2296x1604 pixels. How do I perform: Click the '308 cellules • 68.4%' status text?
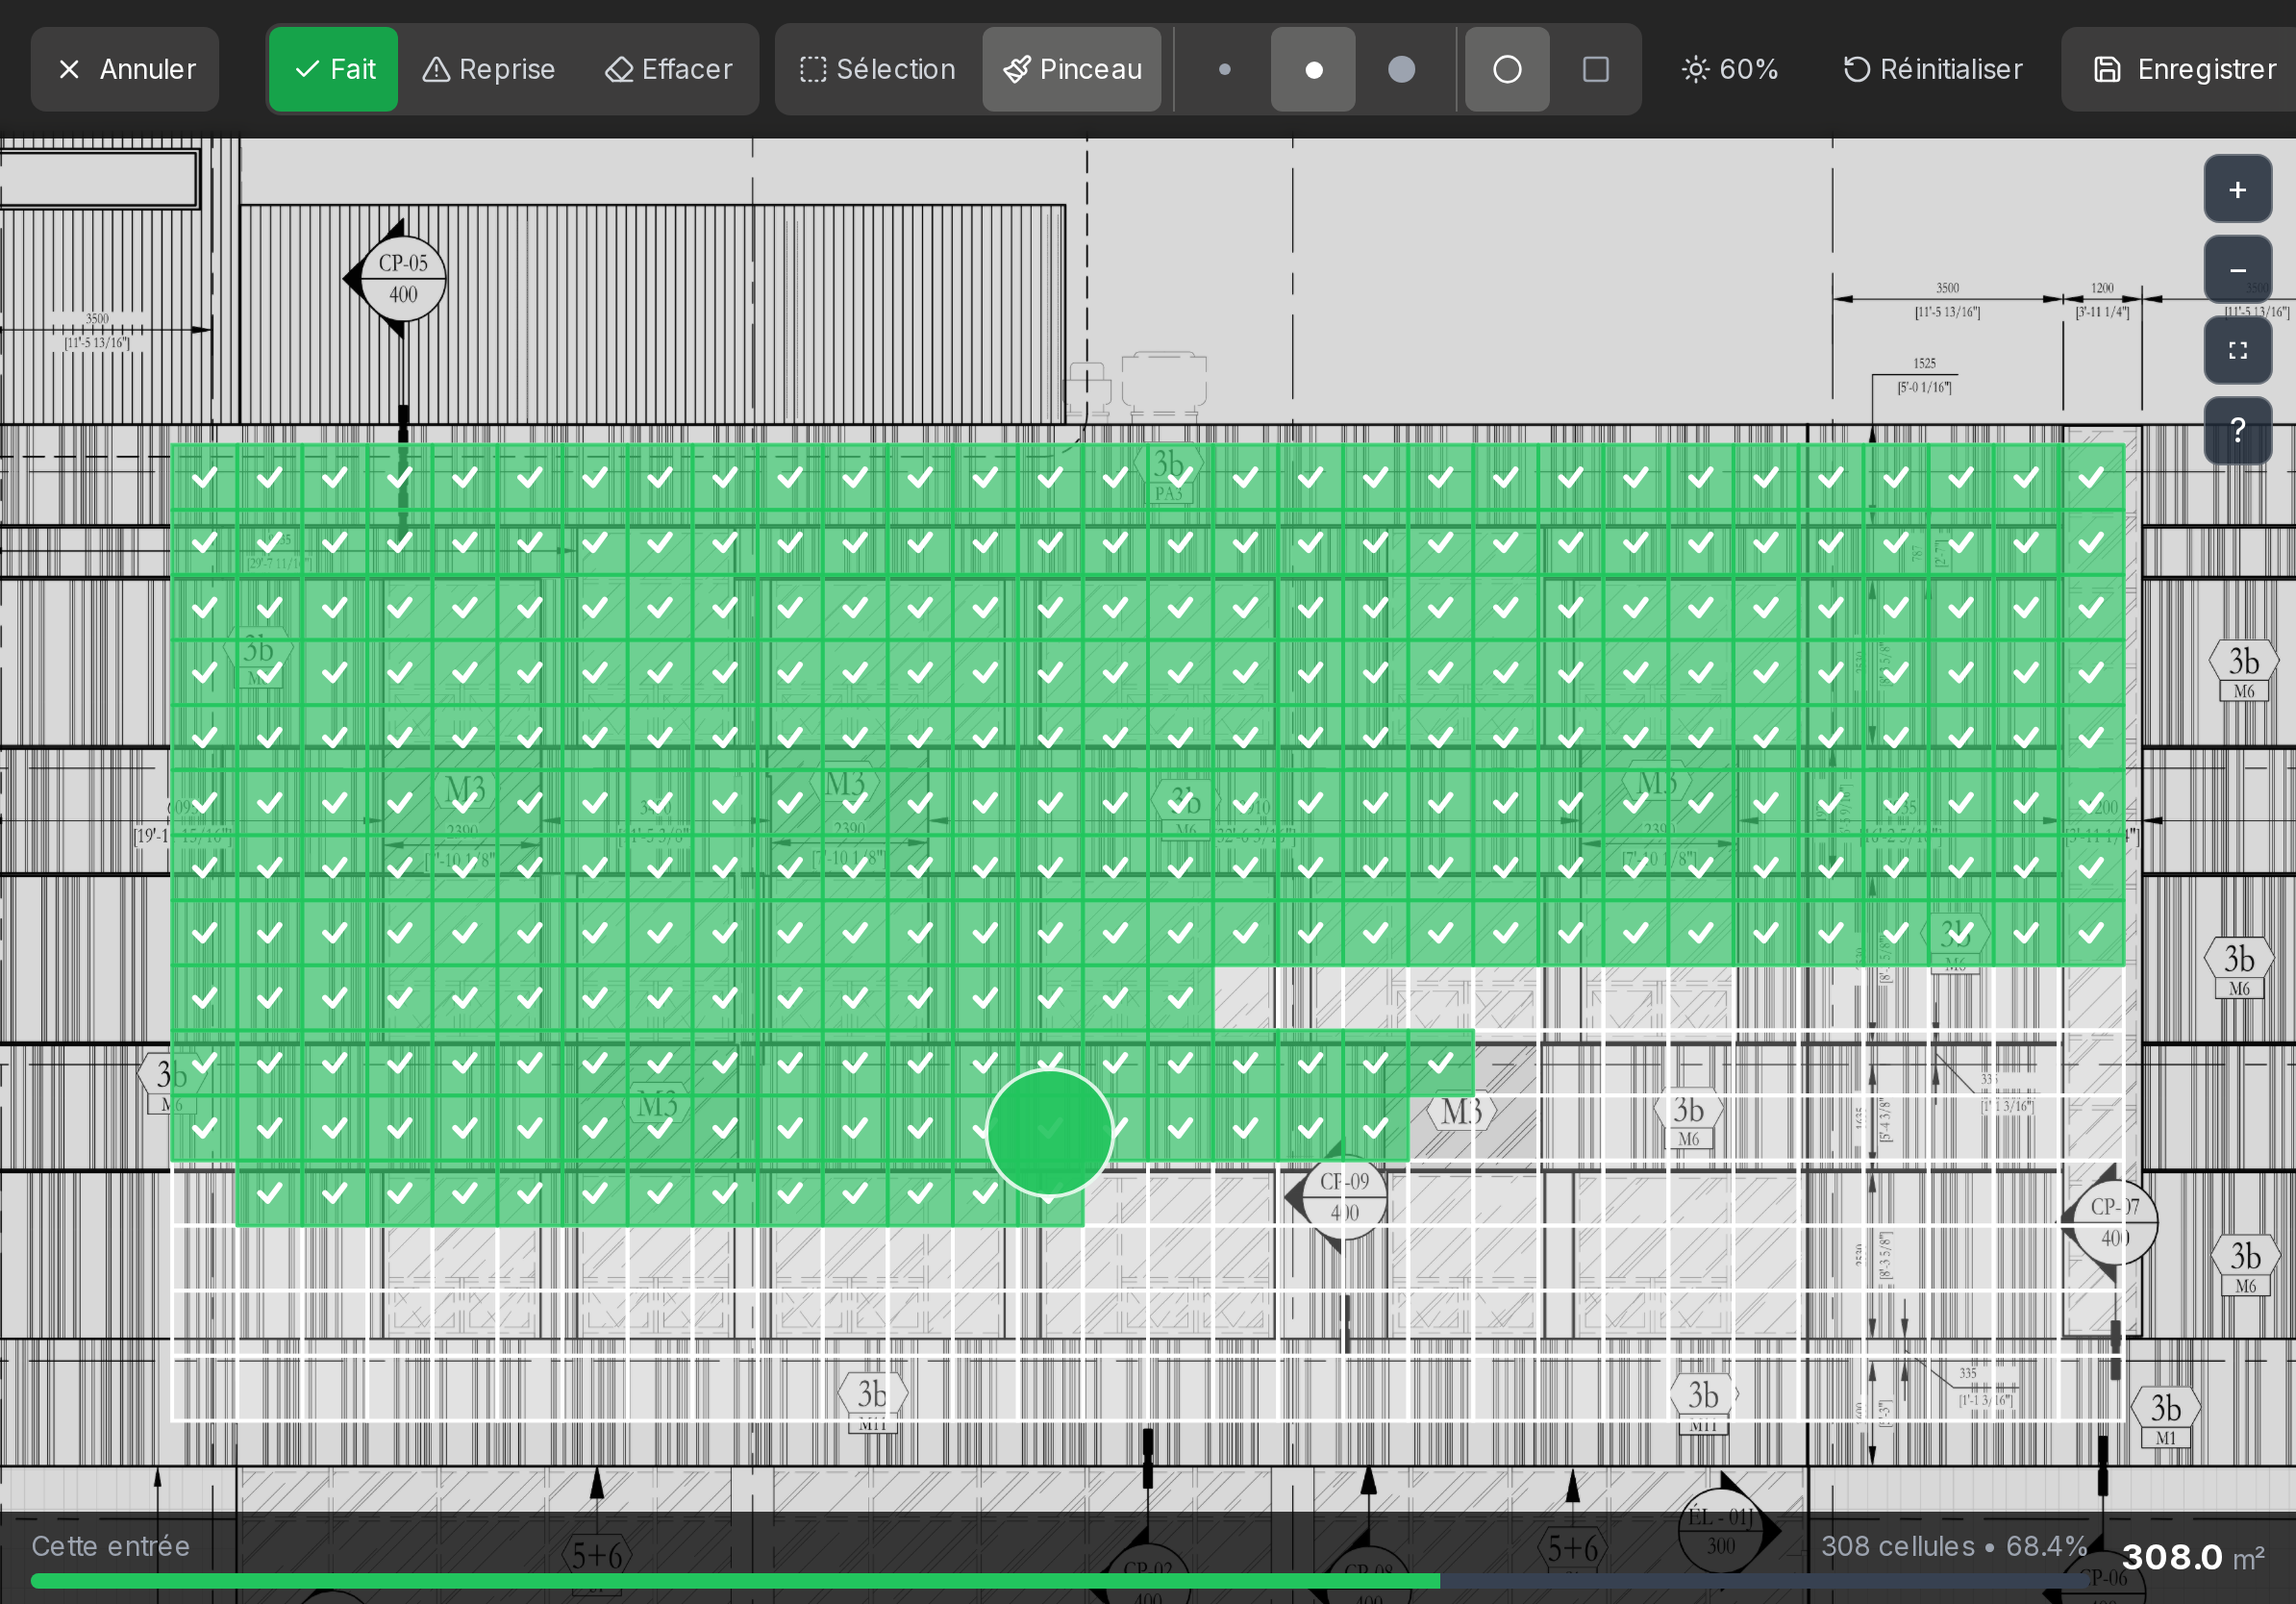[1954, 1546]
